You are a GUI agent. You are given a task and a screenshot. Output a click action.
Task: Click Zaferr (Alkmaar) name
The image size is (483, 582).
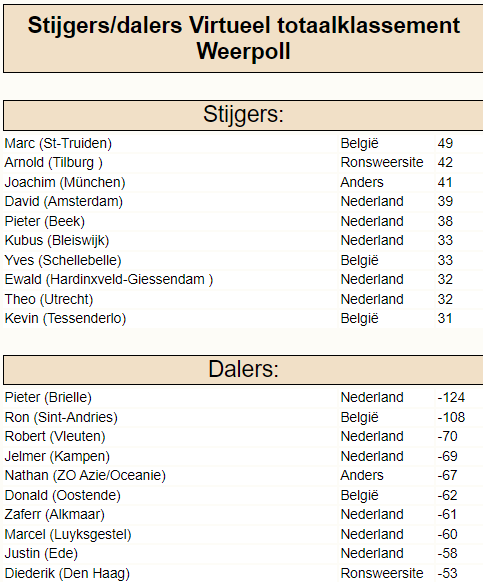coord(55,514)
